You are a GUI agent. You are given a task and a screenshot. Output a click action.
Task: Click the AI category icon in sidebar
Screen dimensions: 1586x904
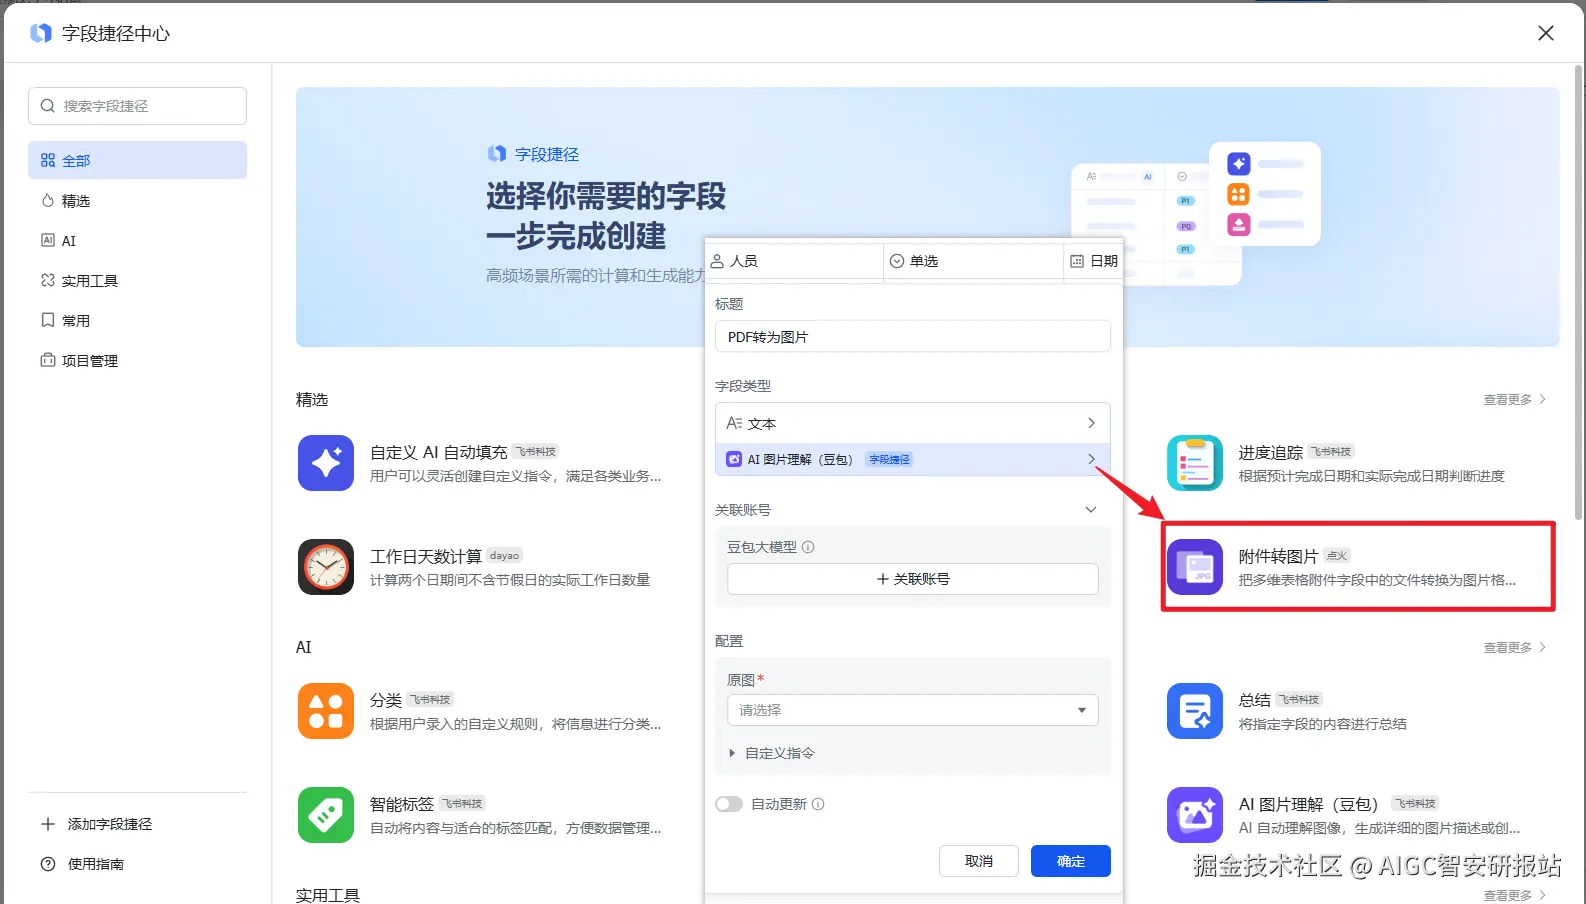point(48,240)
